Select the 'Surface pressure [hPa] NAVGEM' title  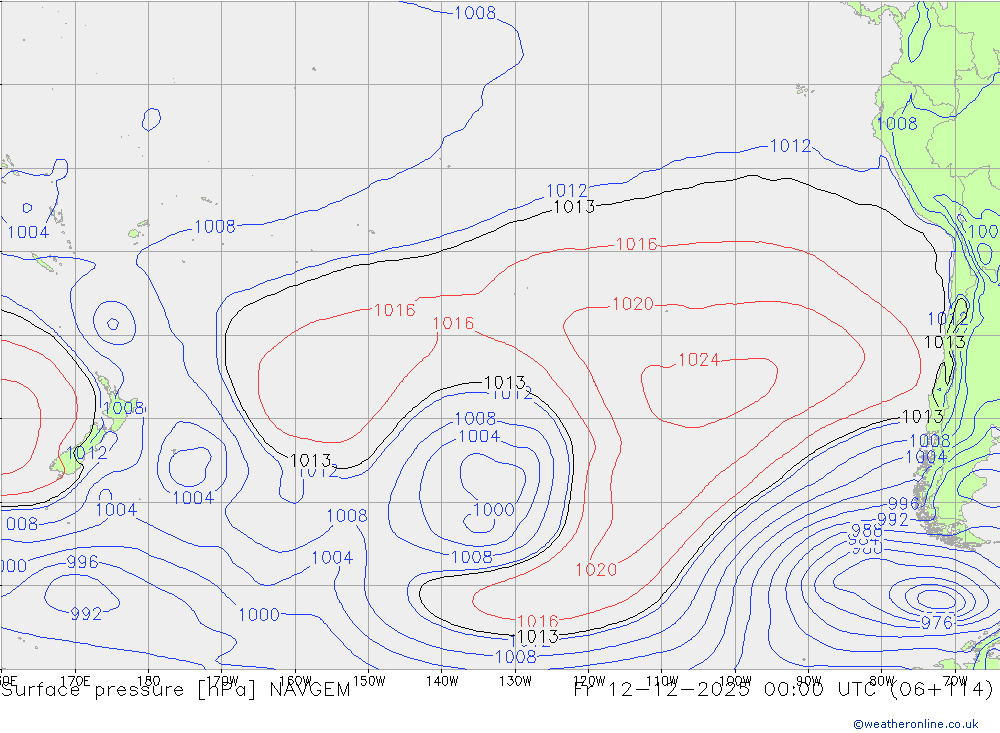click(x=176, y=690)
